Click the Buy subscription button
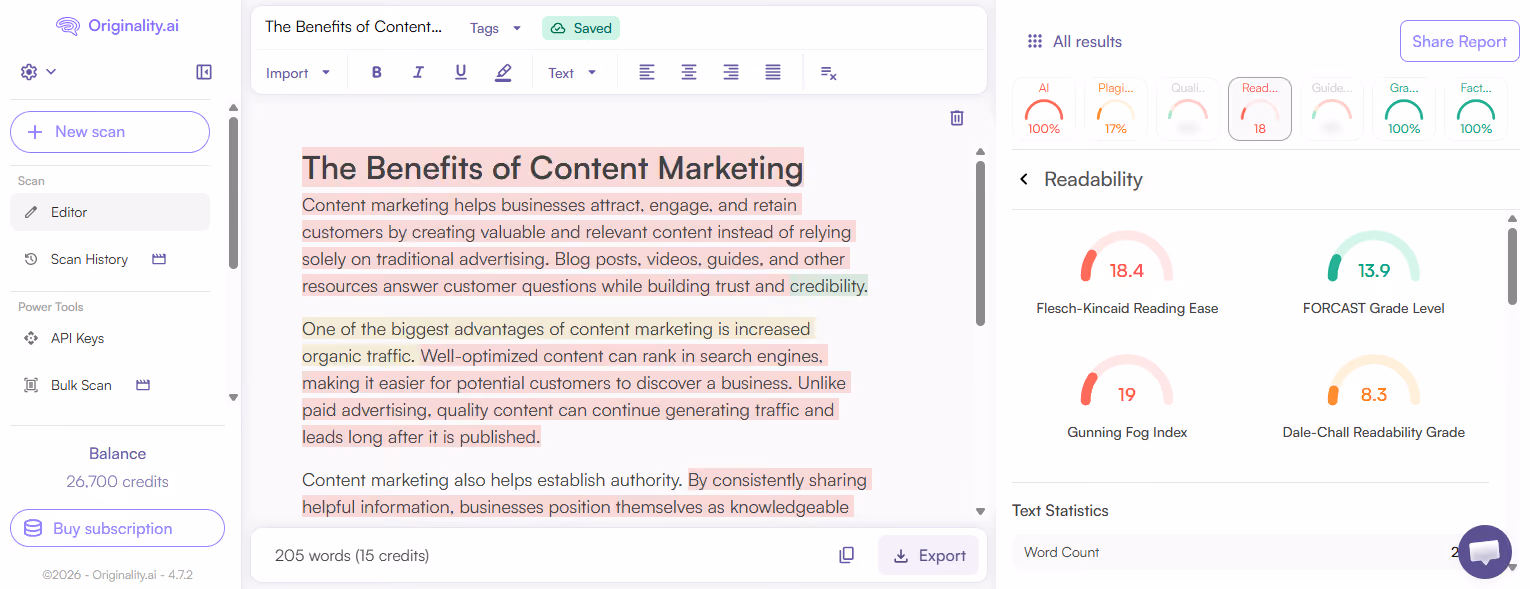This screenshot has height=589, width=1530. click(x=117, y=528)
